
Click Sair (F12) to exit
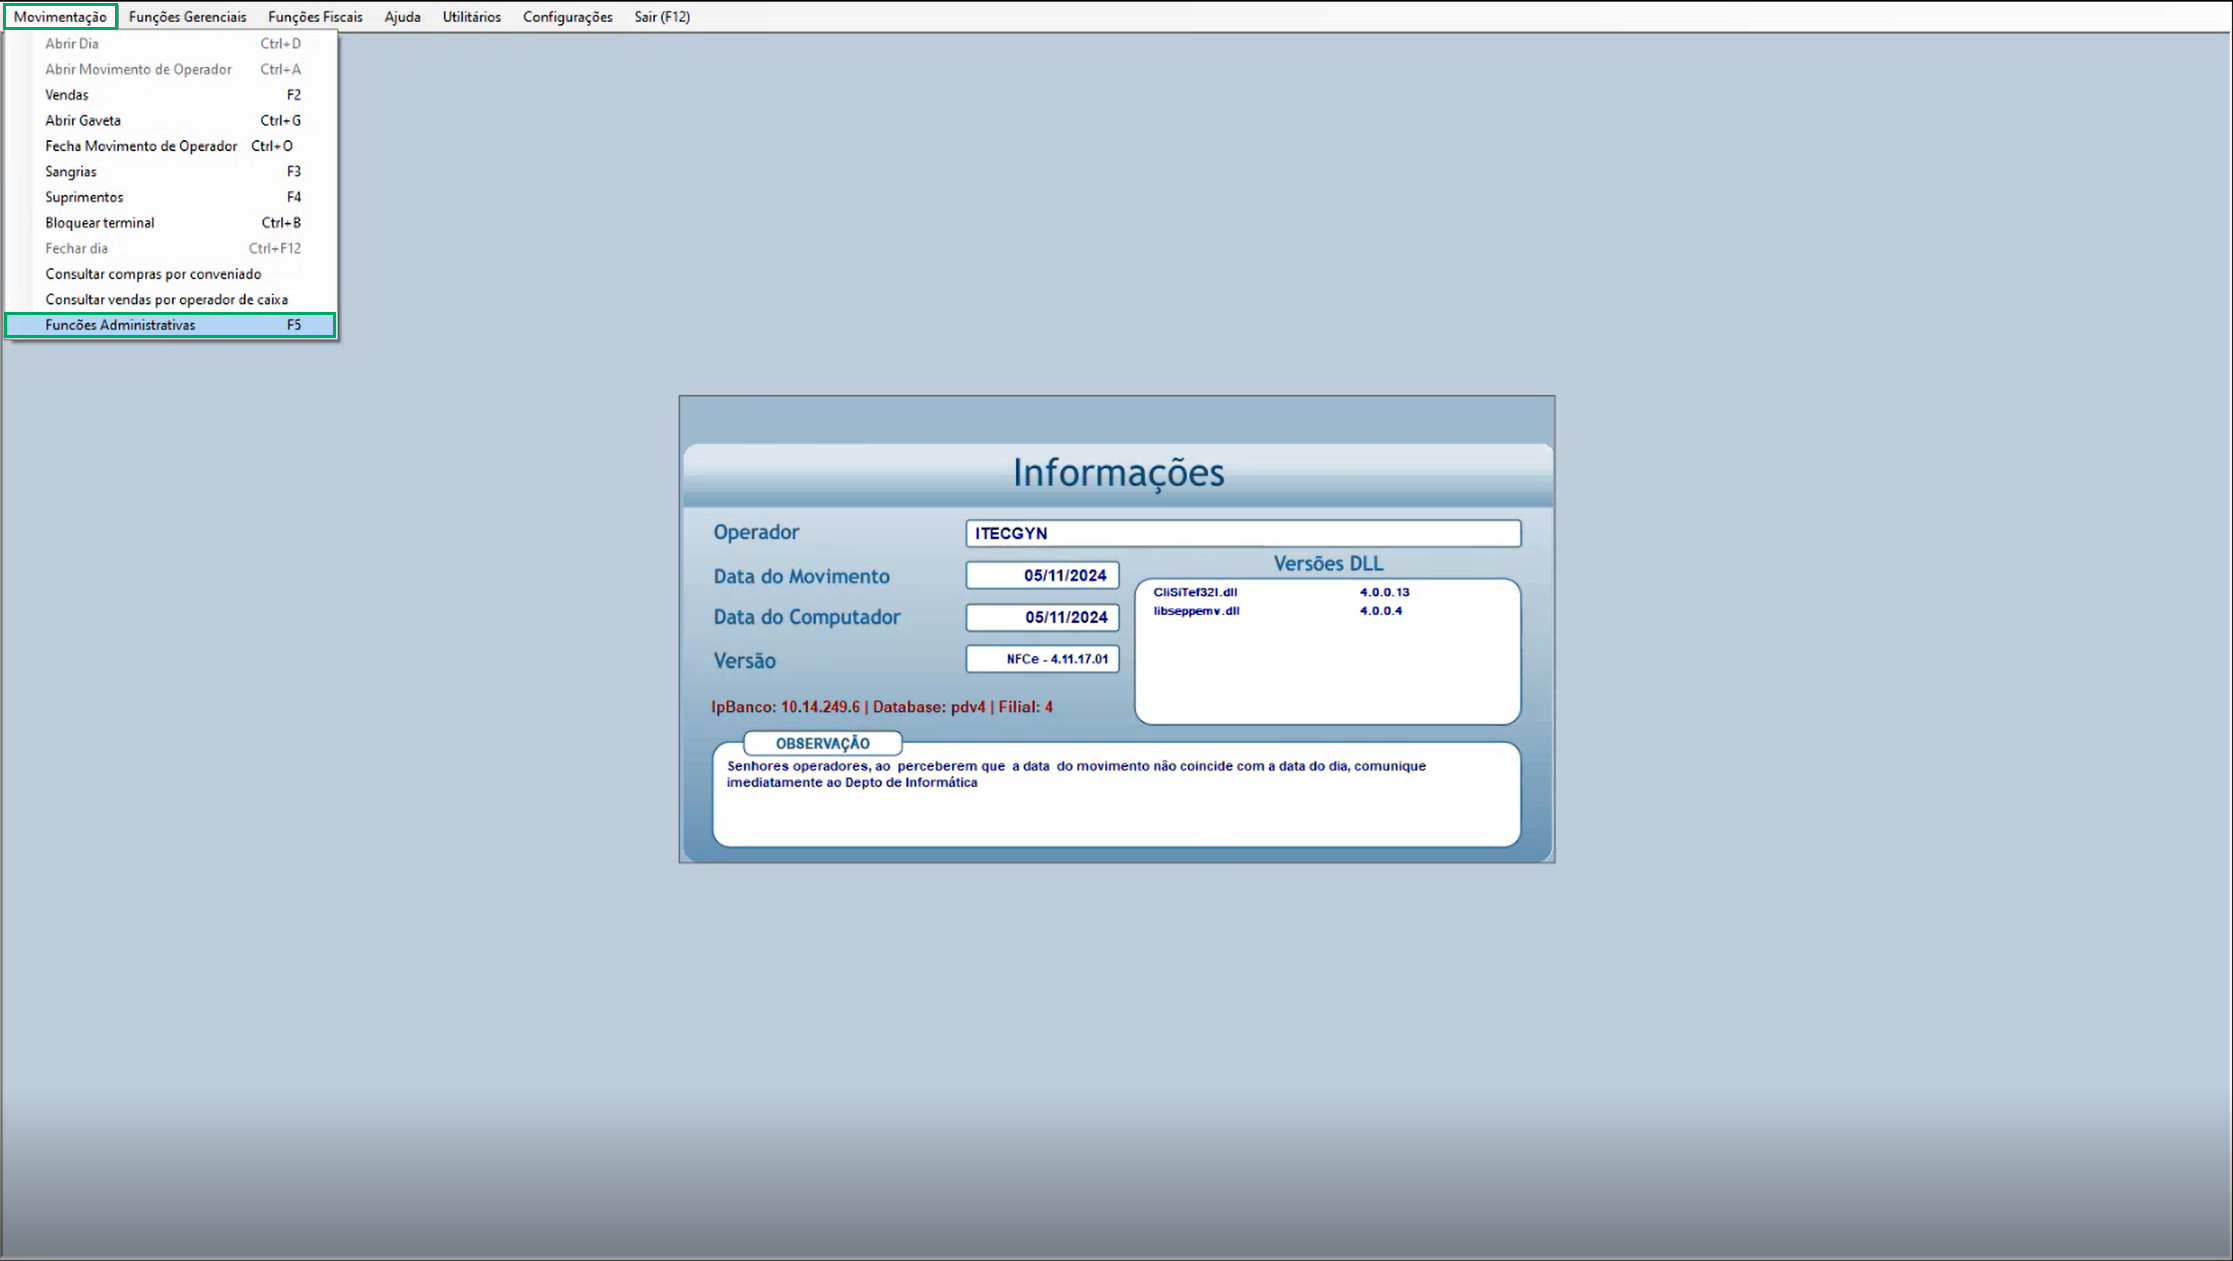click(x=661, y=17)
